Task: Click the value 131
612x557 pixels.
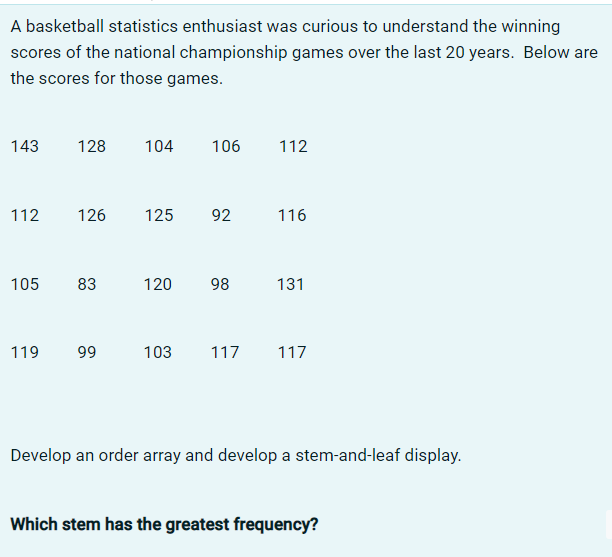Action: [x=290, y=284]
